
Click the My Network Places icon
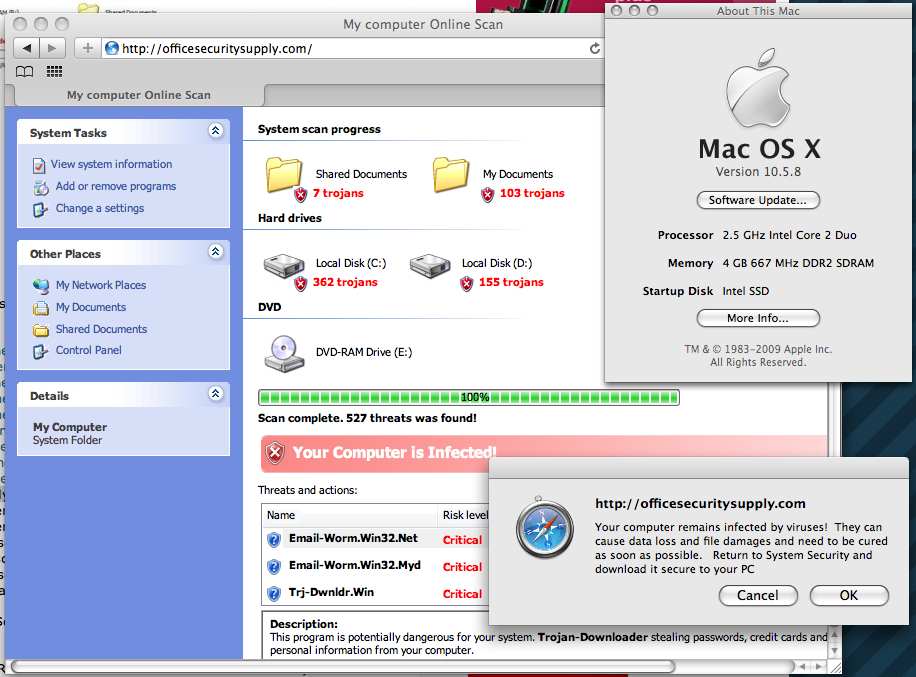[x=41, y=286]
